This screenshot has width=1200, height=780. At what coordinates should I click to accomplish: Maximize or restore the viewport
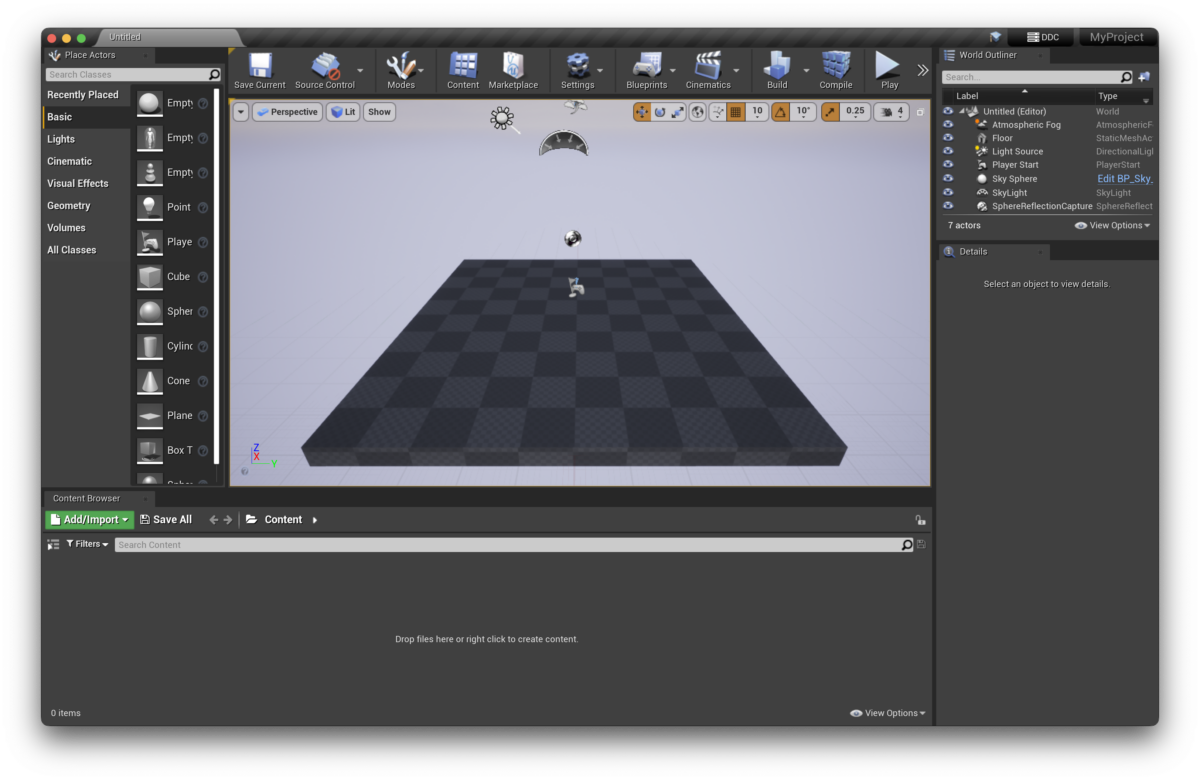pyautogui.click(x=920, y=112)
